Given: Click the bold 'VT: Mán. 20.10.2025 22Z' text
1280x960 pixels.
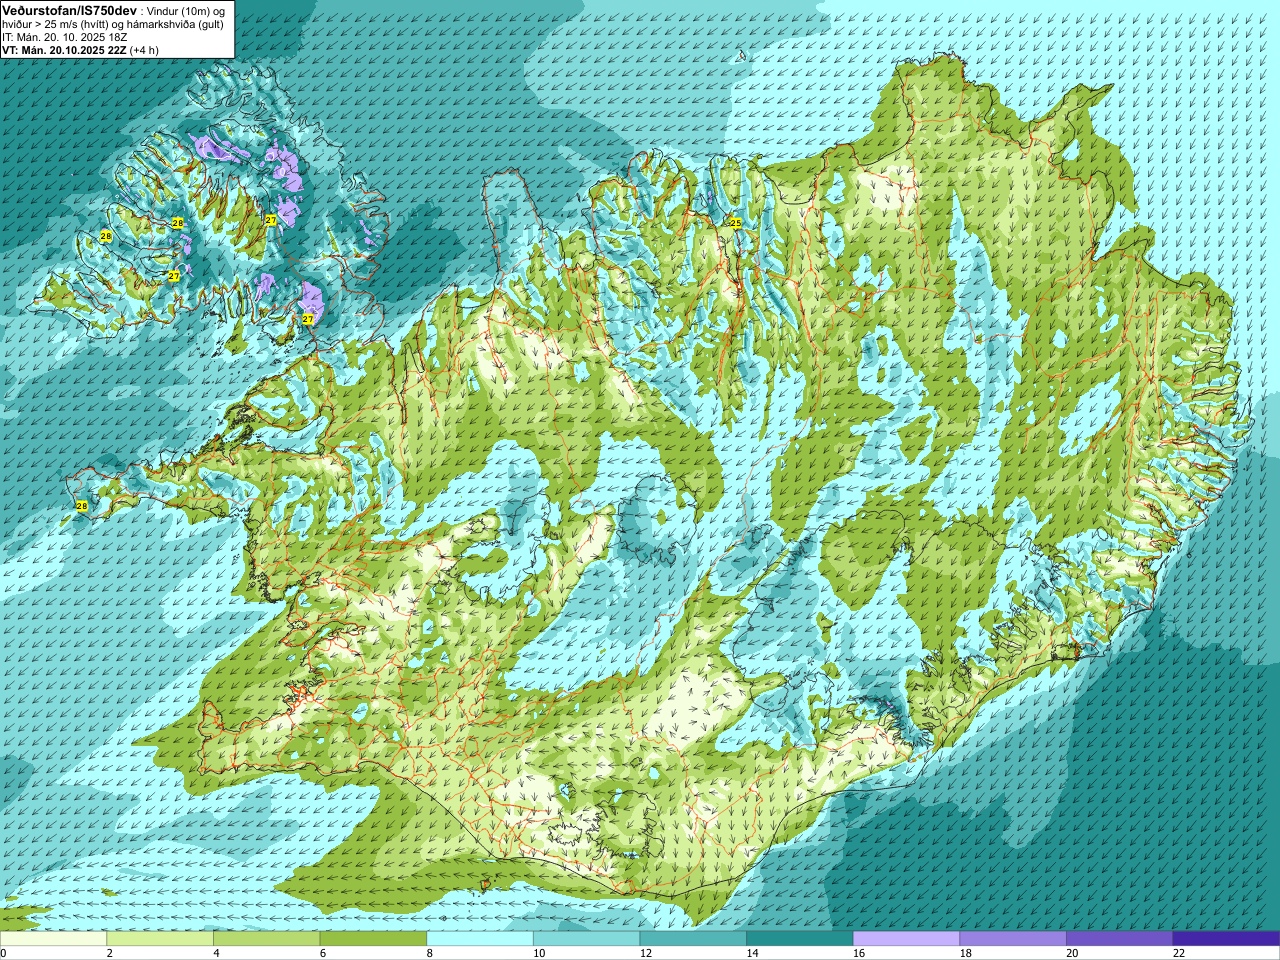Looking at the screenshot, I should click(x=64, y=50).
